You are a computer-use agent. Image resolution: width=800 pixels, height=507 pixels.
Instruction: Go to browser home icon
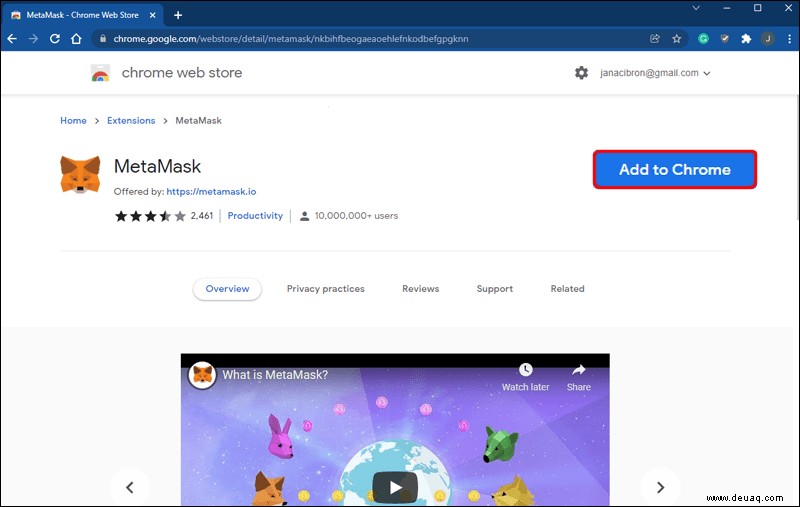click(76, 39)
